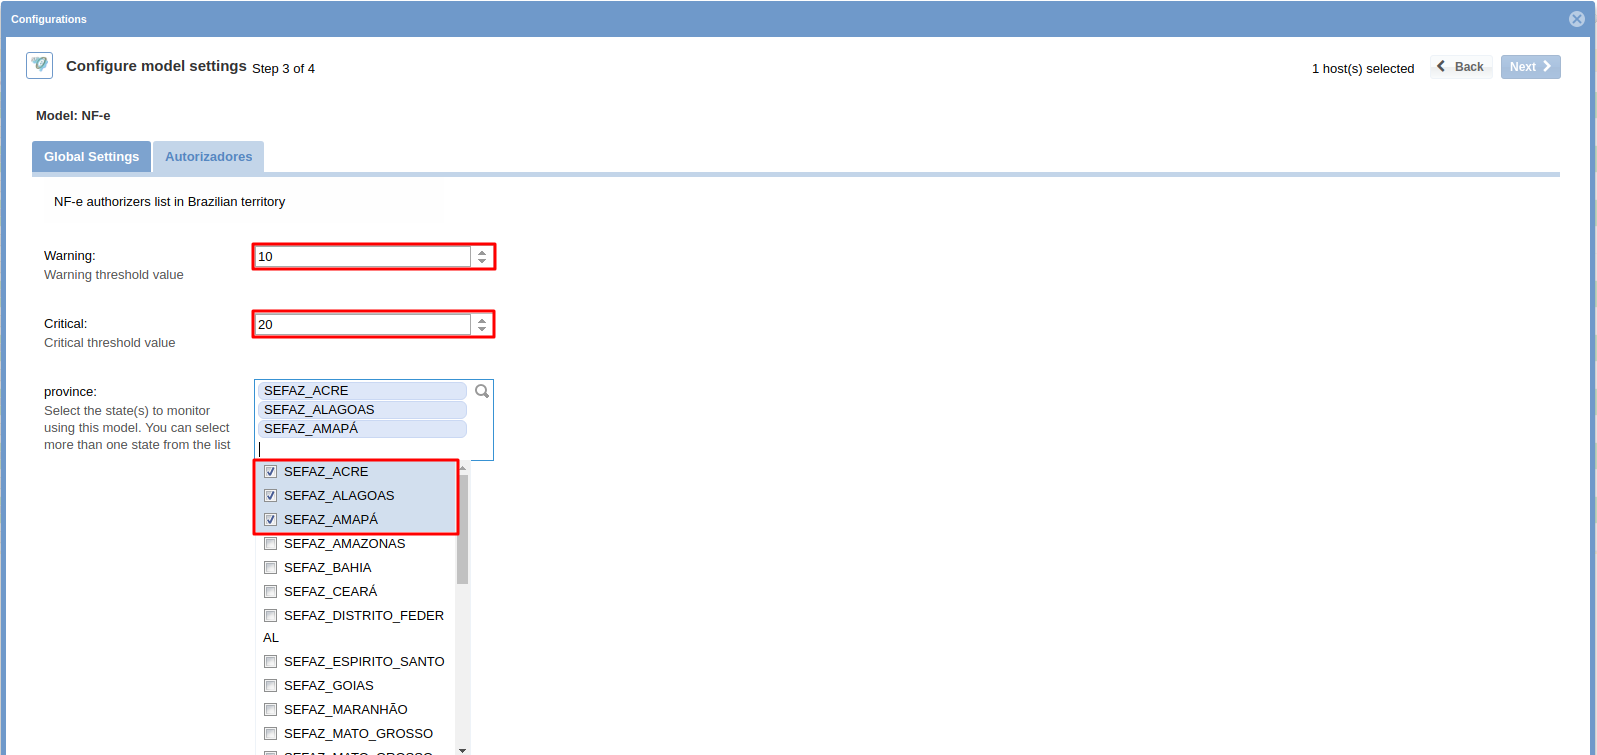1597x755 pixels.
Task: Uncheck the SEFAZ_ACRE checkbox
Action: click(x=270, y=472)
